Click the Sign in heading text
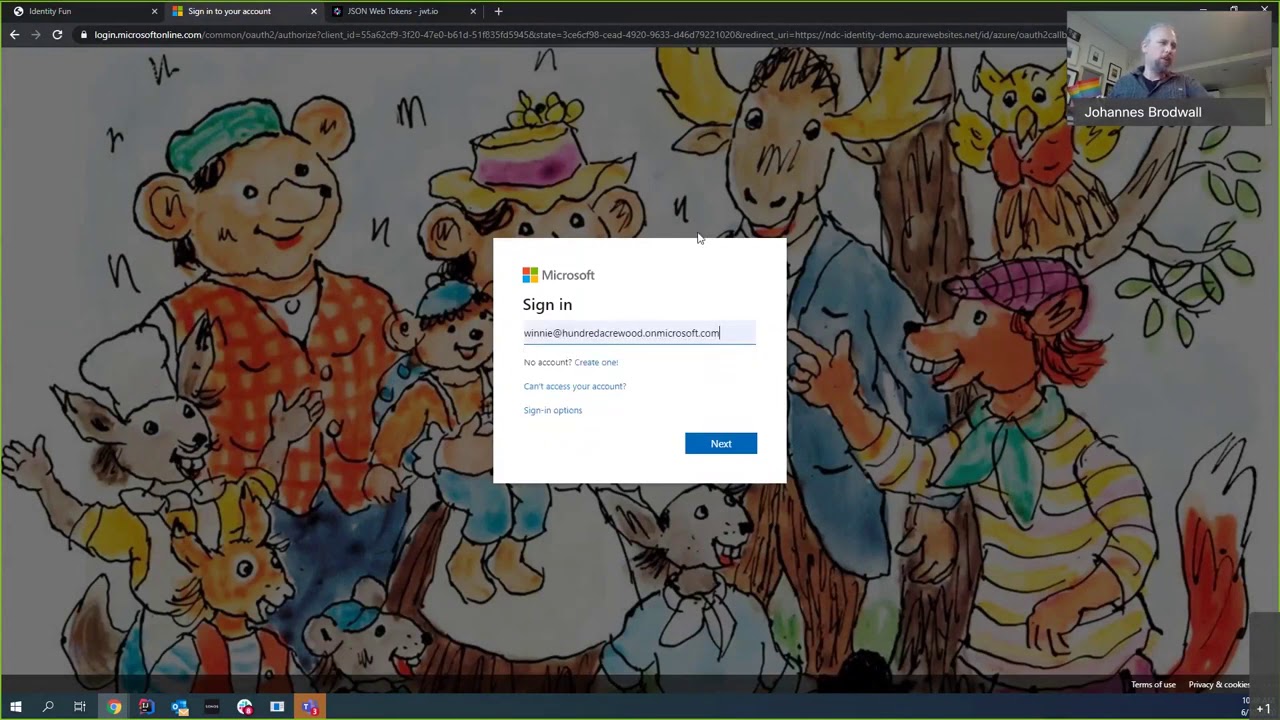The width and height of the screenshot is (1280, 720). [x=547, y=304]
